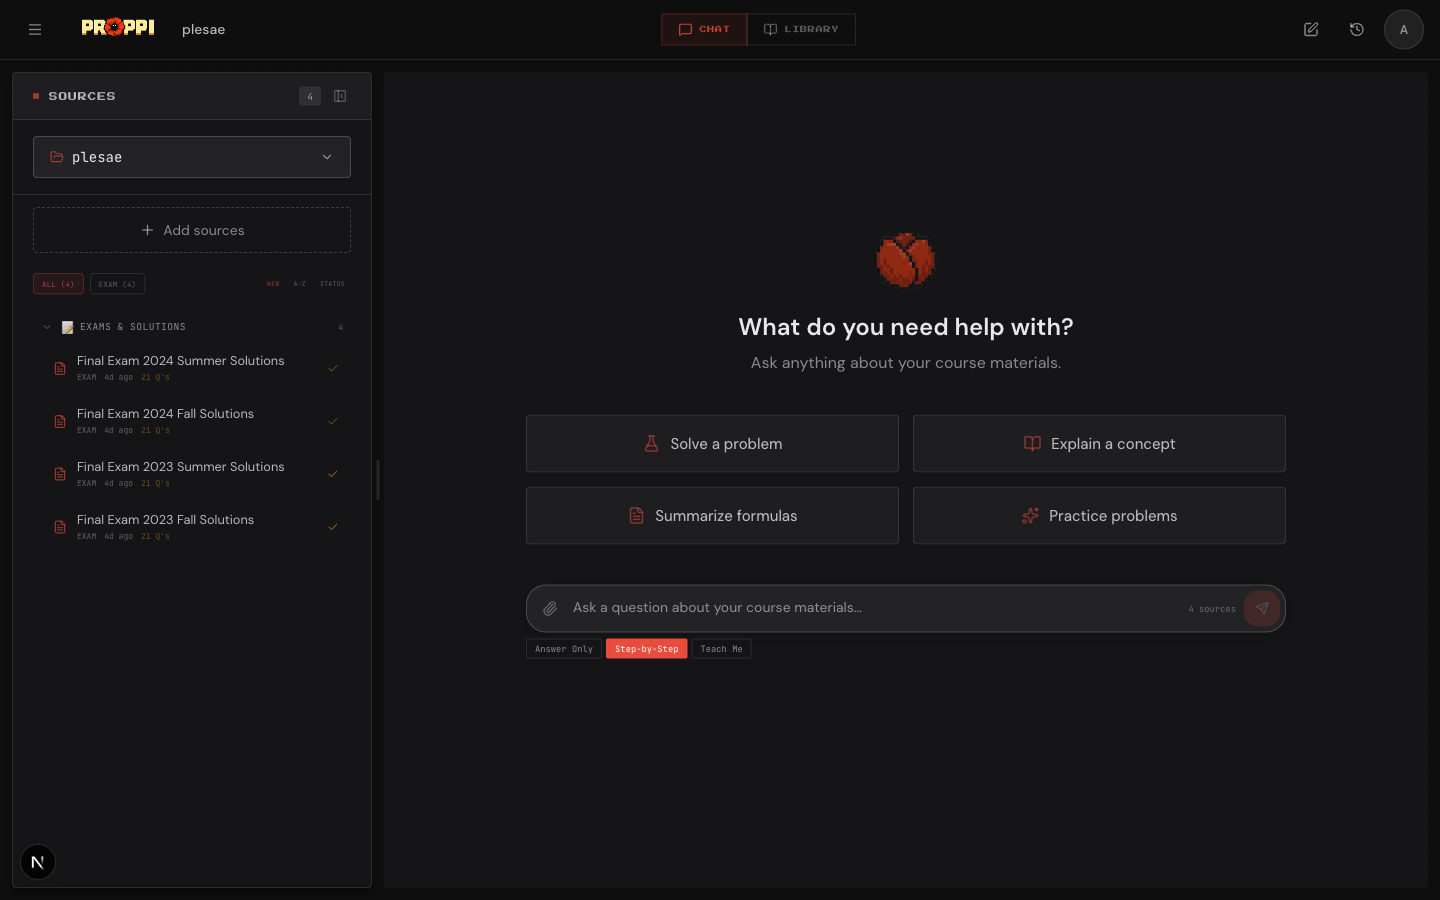View chat history via clock icon
The width and height of the screenshot is (1440, 900).
[x=1356, y=29]
